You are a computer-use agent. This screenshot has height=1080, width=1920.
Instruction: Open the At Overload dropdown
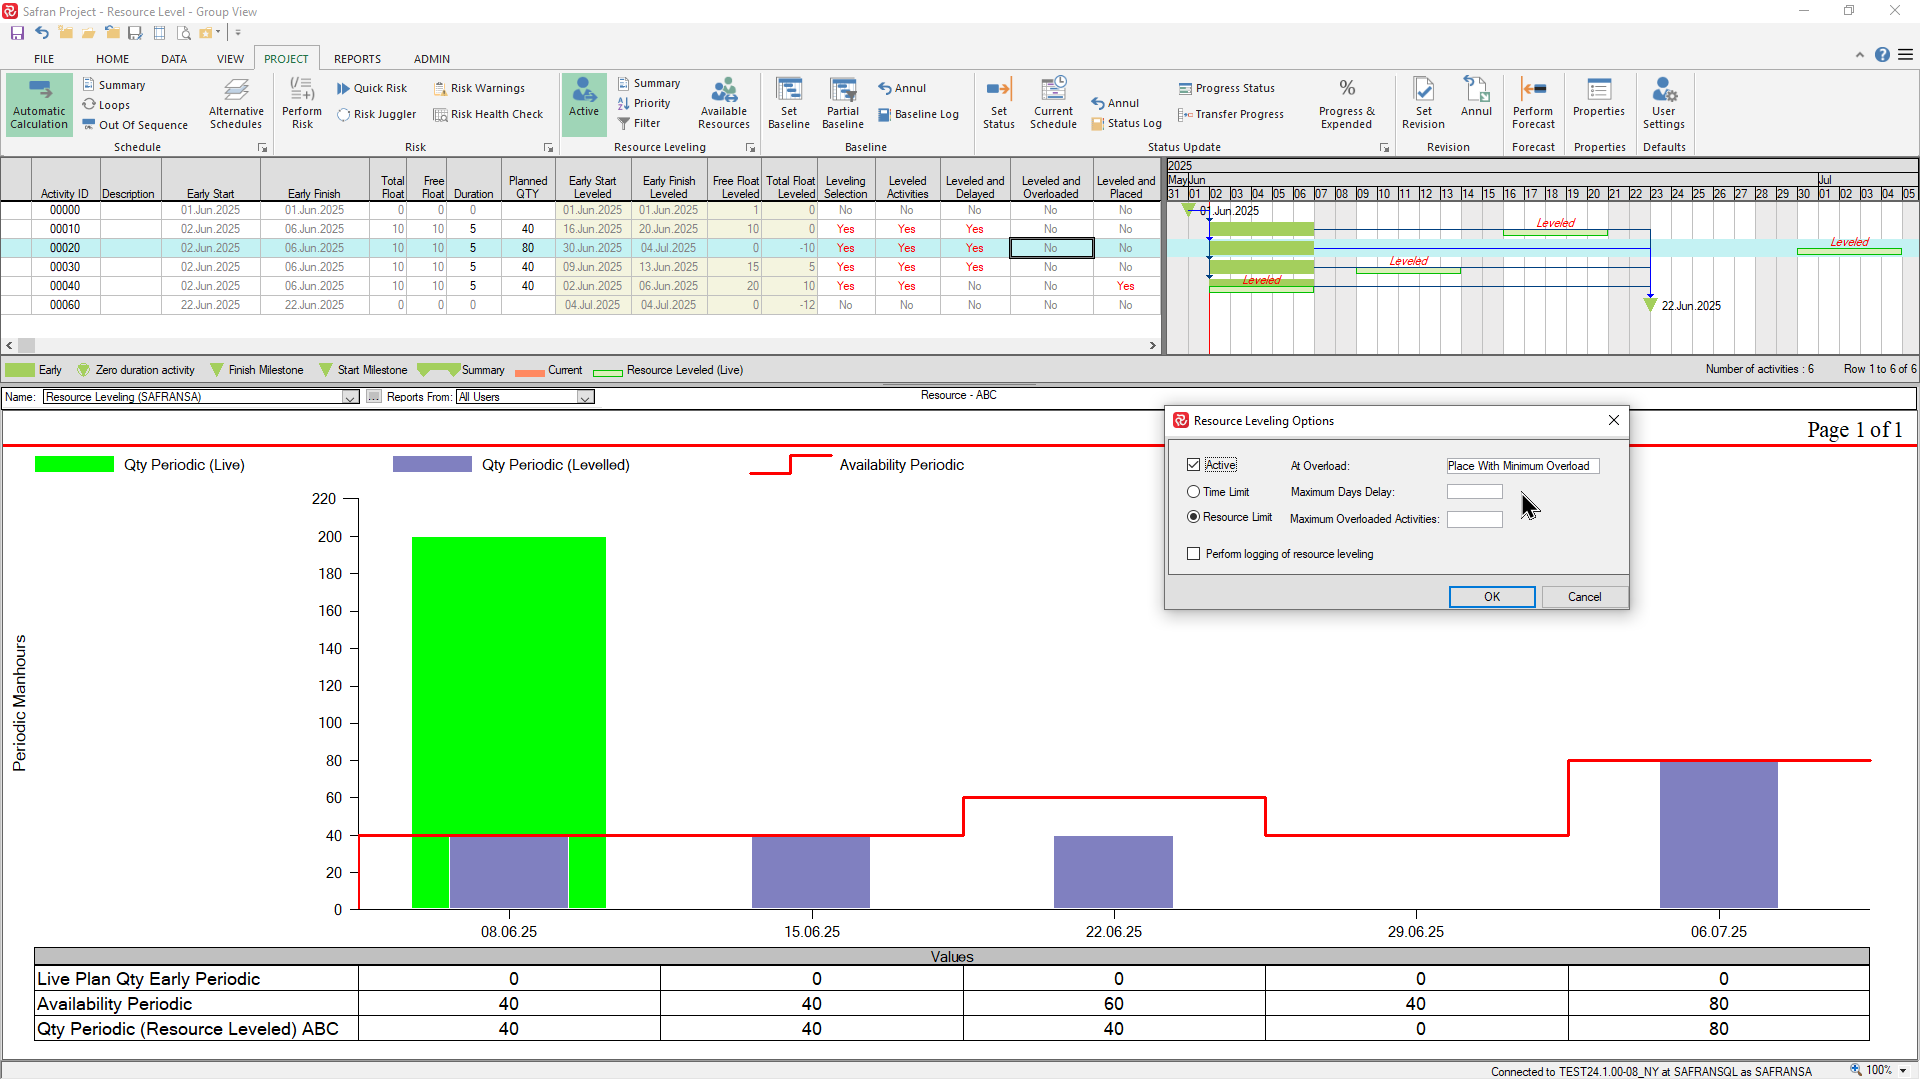(1522, 466)
